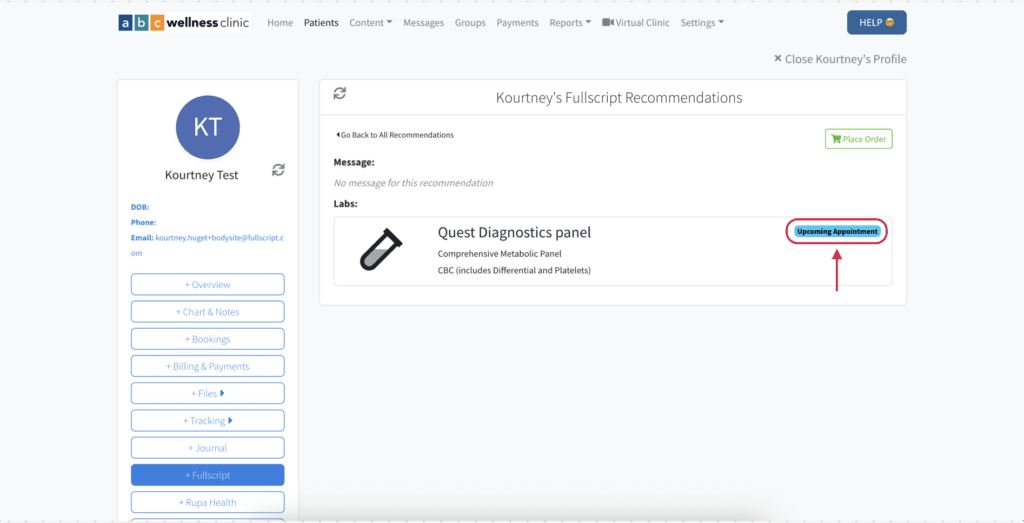Click the KT avatar circle
The width and height of the screenshot is (1024, 523).
[x=208, y=127]
